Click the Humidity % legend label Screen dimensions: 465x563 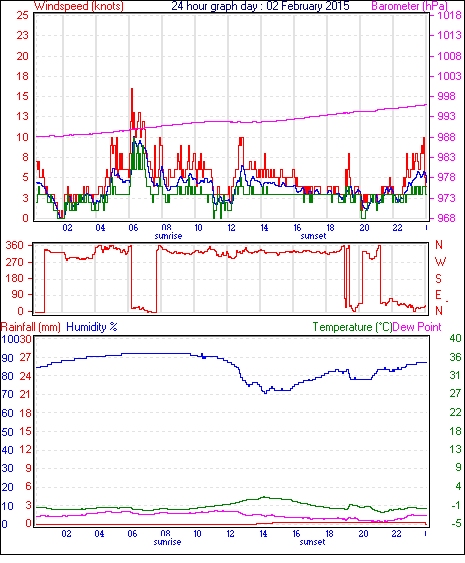(x=92, y=327)
